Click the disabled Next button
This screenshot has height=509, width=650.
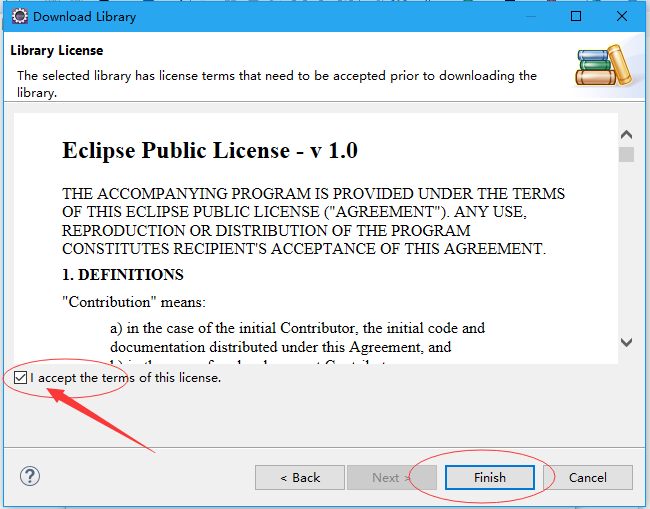(x=392, y=477)
